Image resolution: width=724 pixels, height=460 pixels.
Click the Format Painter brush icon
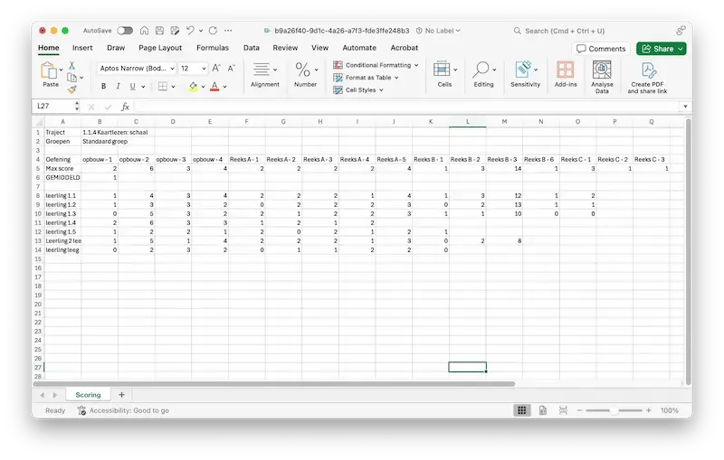(x=72, y=89)
